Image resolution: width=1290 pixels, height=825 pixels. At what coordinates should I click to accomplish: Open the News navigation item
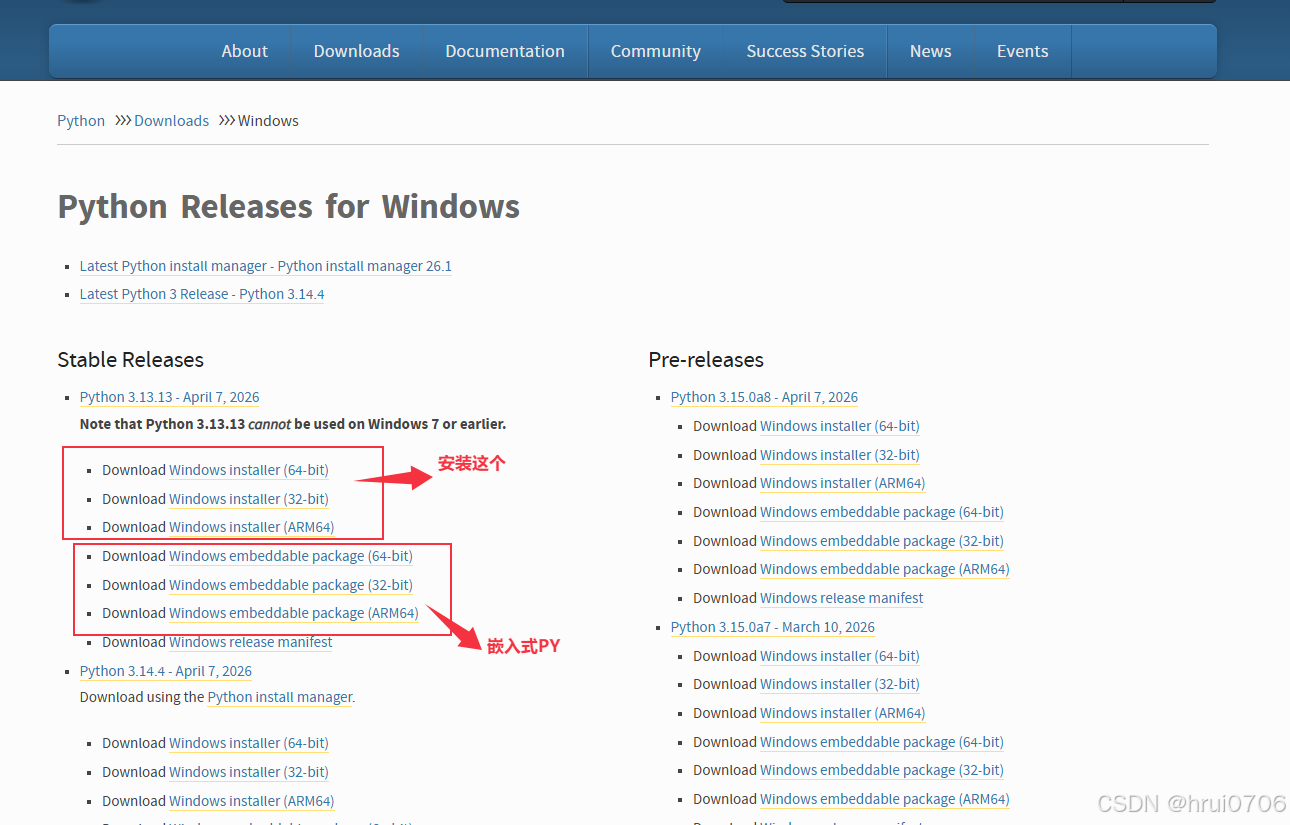930,51
